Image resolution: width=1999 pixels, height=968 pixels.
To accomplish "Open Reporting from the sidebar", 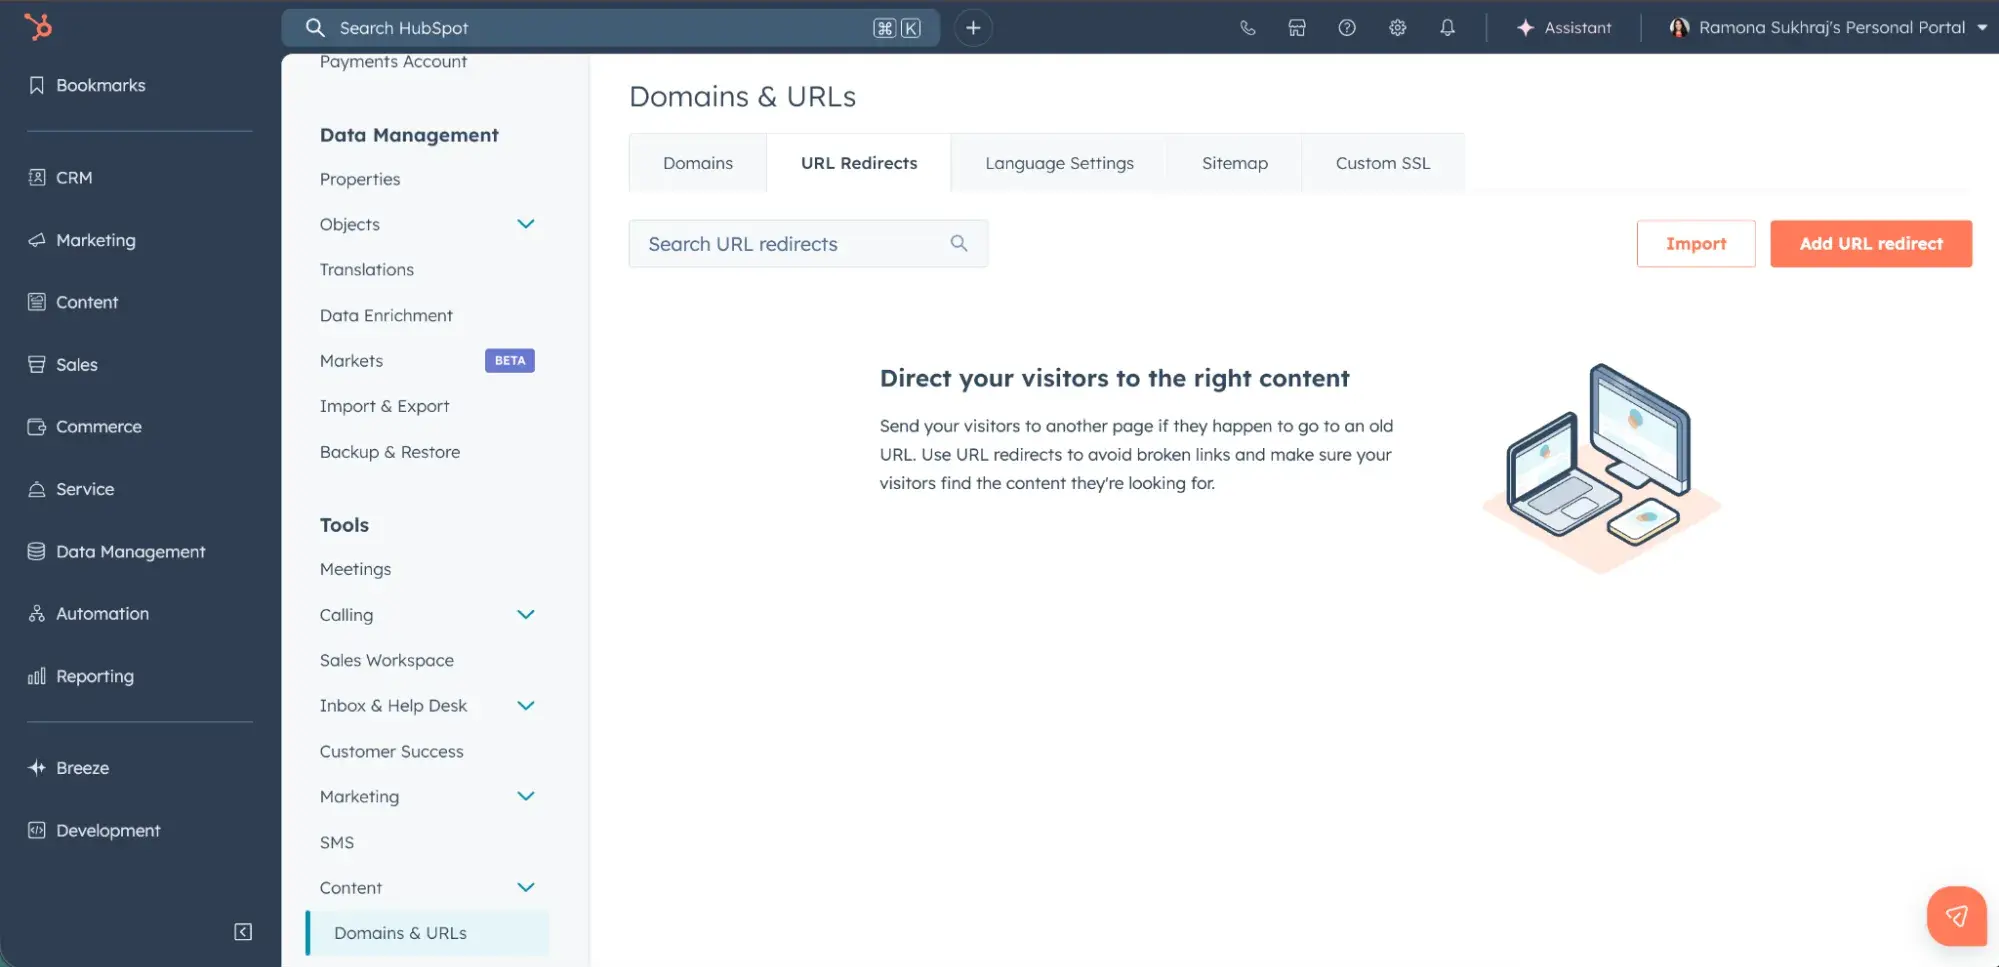I will coord(95,675).
